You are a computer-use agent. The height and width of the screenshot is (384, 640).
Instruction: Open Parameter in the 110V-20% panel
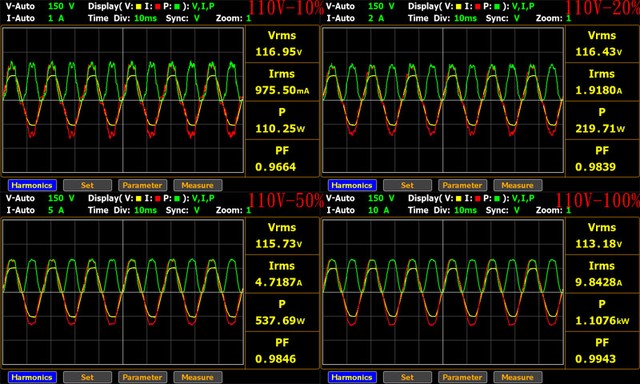click(x=462, y=185)
